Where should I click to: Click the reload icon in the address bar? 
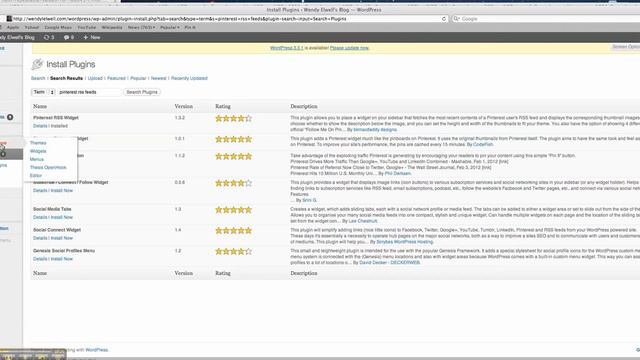[444, 19]
